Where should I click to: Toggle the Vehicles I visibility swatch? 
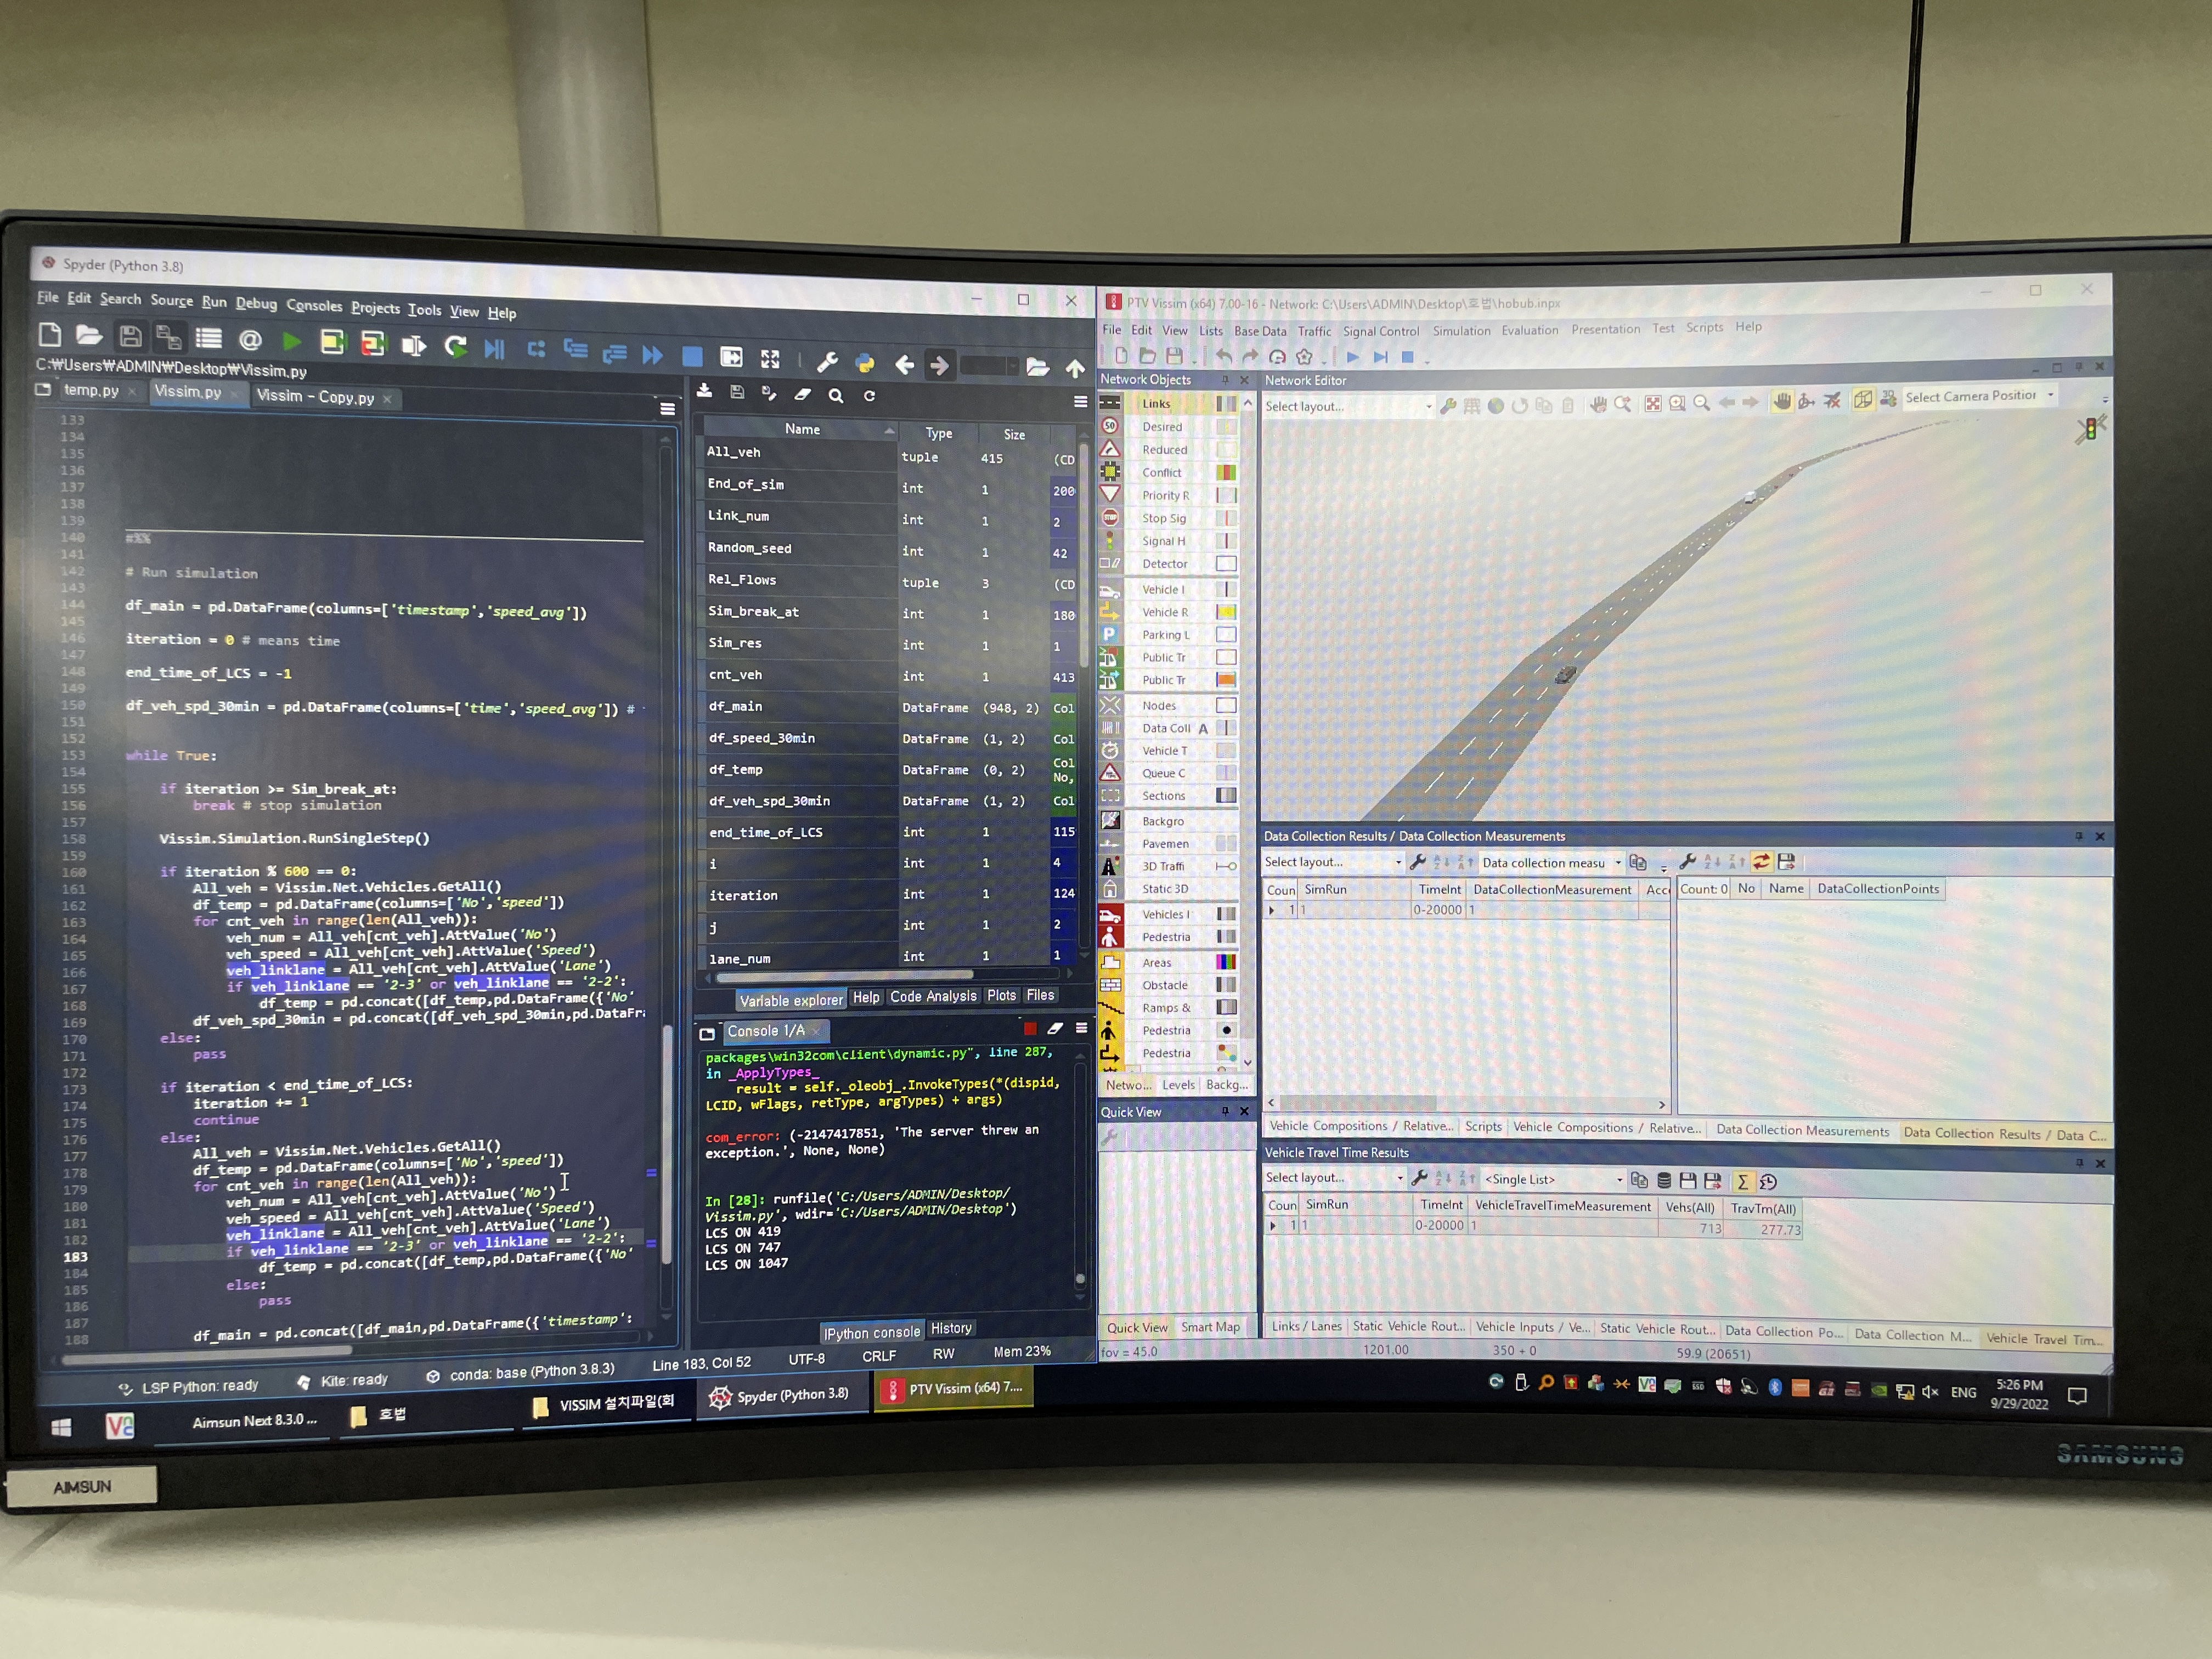1226,914
